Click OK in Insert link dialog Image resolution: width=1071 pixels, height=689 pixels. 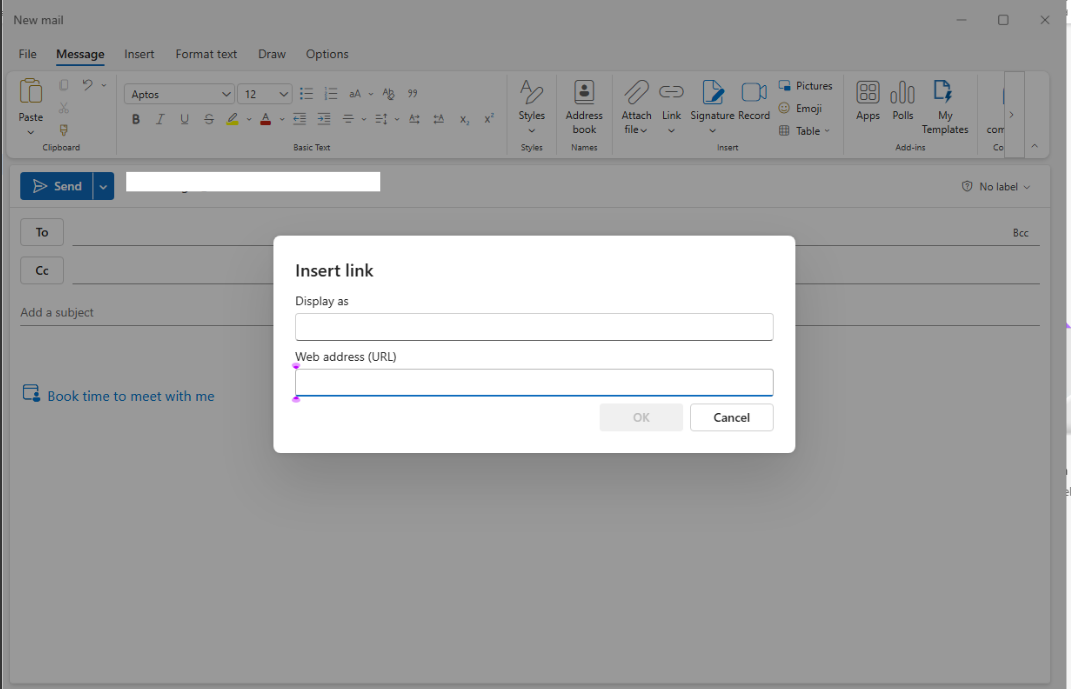641,417
